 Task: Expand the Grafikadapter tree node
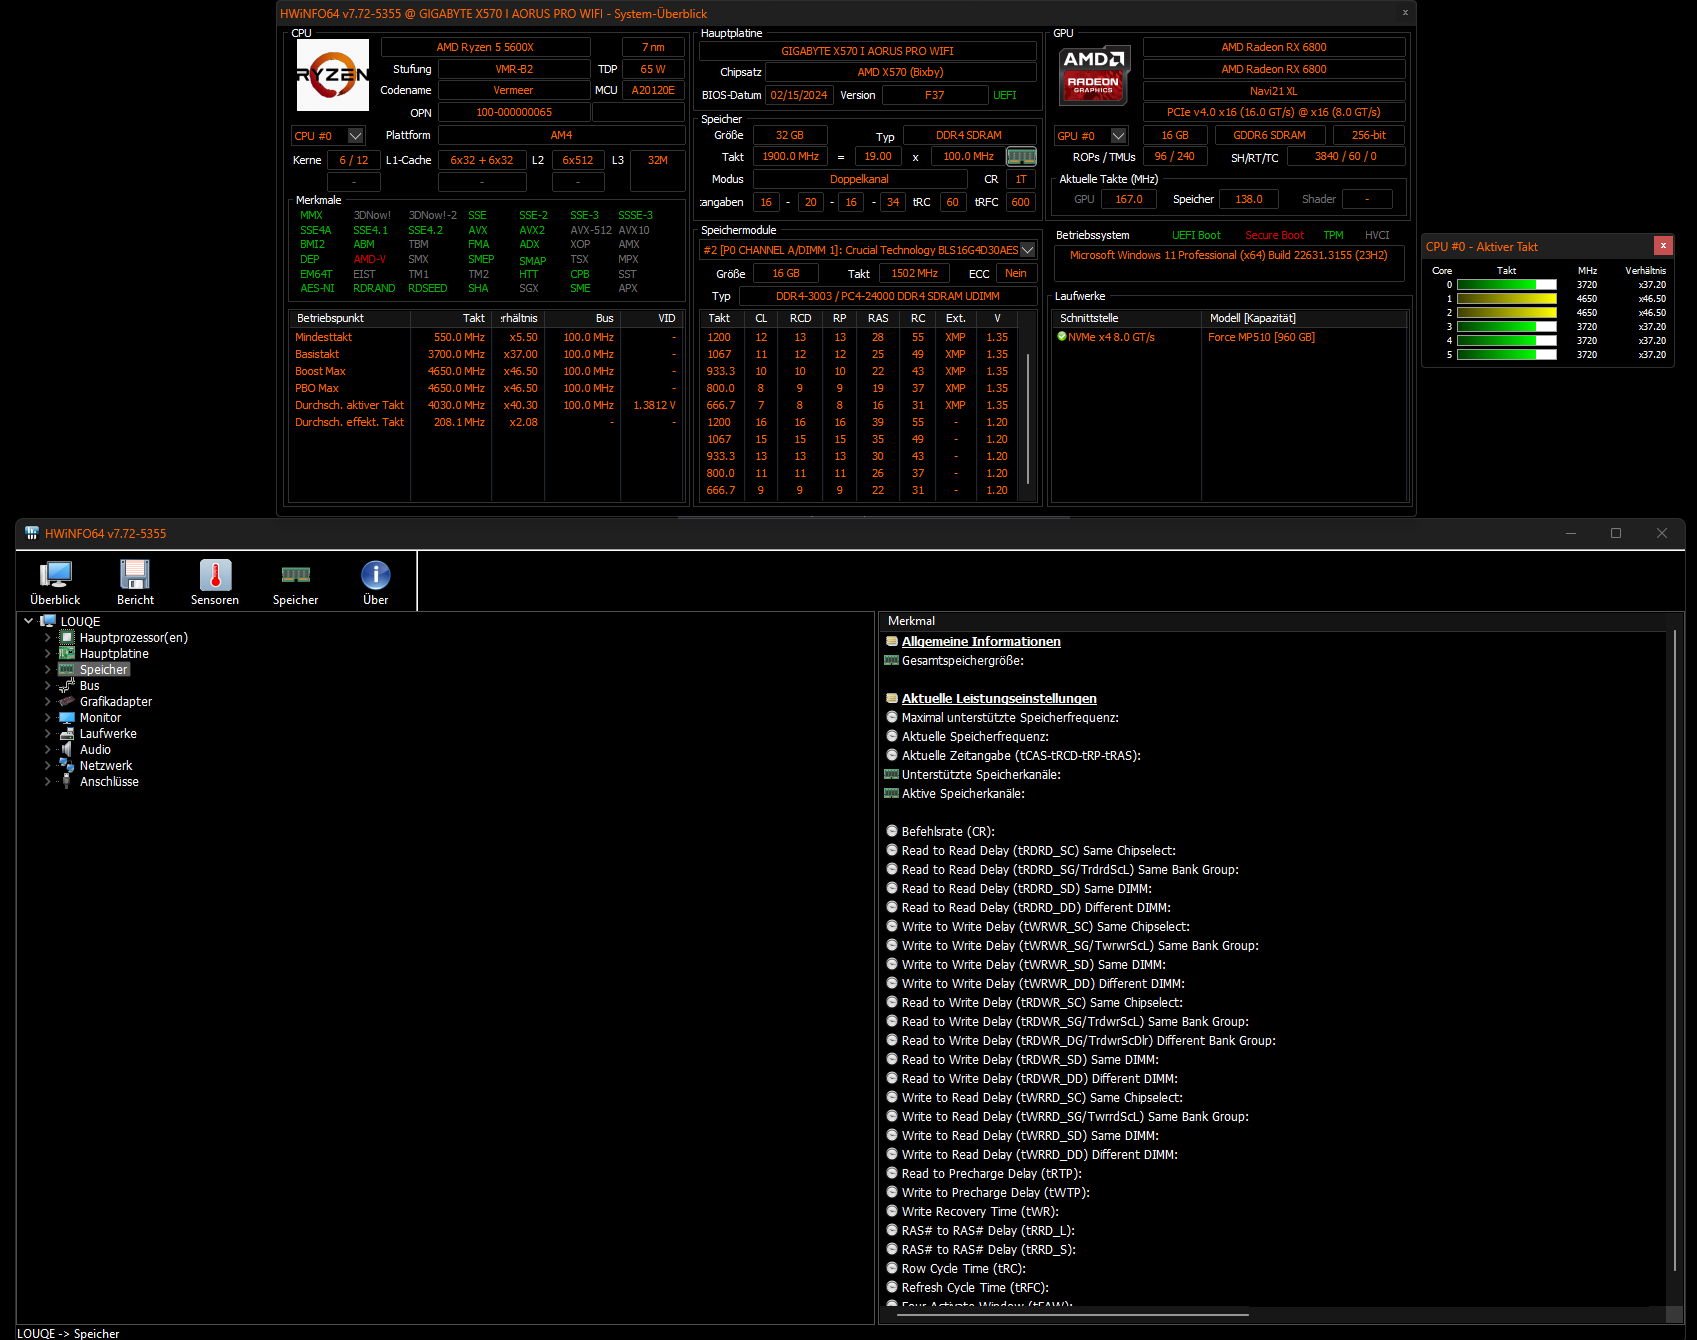pyautogui.click(x=47, y=701)
